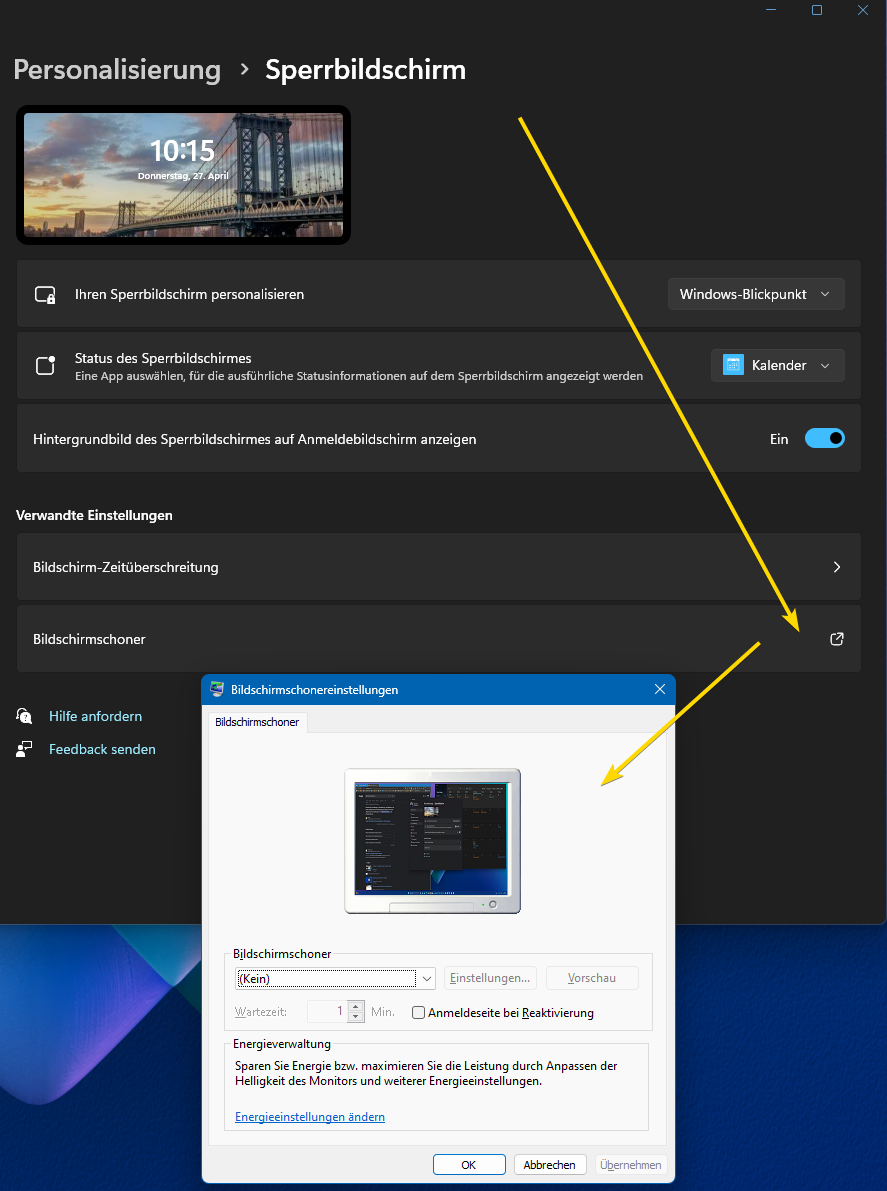
Task: Click the Sperrbildschirm breadcrumb title
Action: tap(365, 70)
